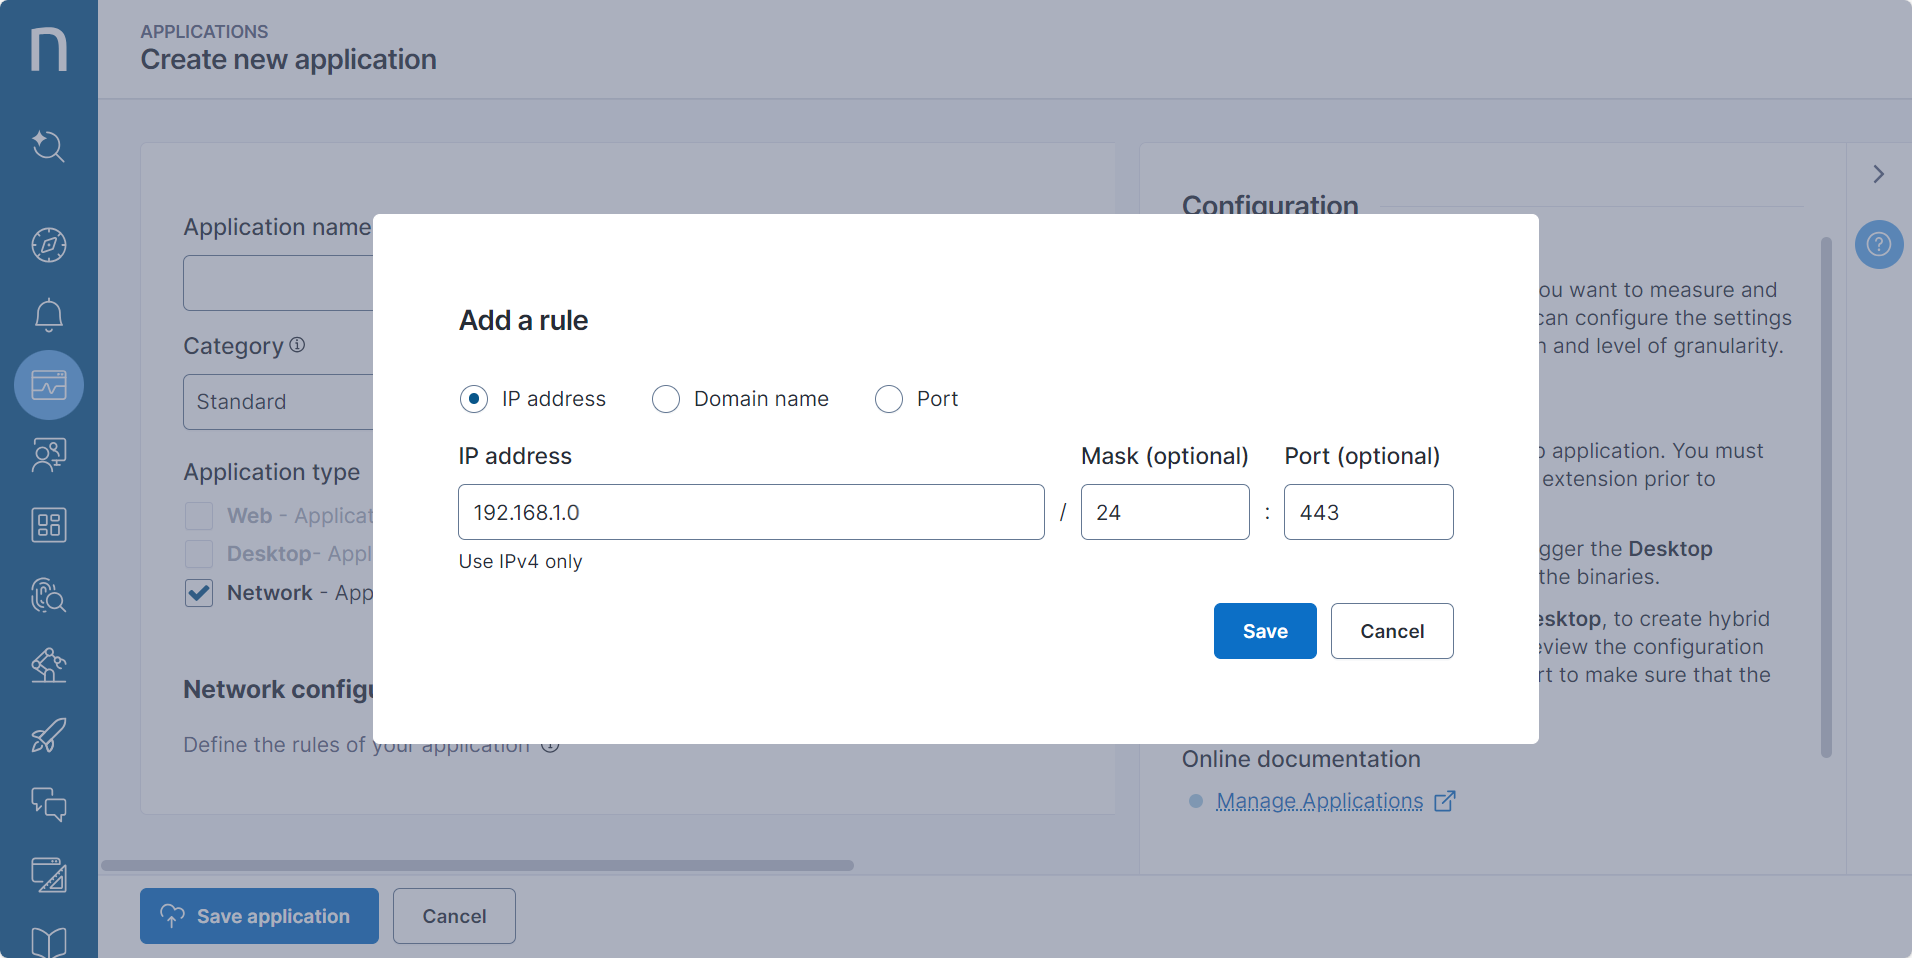Click the IP address input field
The image size is (1912, 958).
point(750,512)
